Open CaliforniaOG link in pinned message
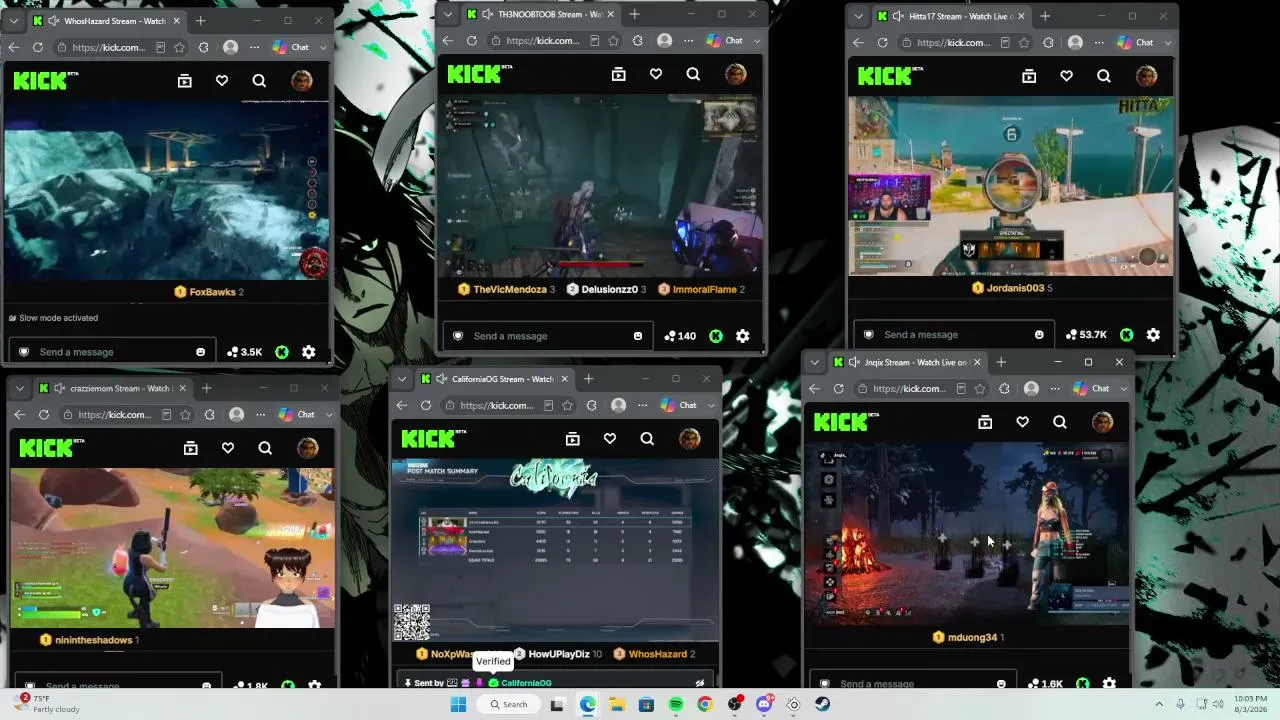The height and width of the screenshot is (720, 1280). [x=526, y=683]
